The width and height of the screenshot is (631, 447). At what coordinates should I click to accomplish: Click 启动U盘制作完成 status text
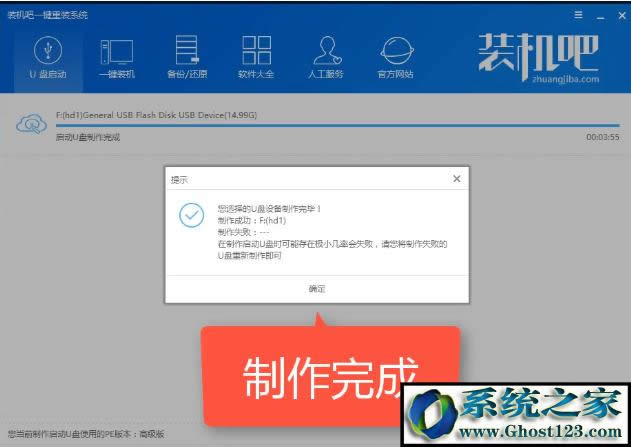pyautogui.click(x=88, y=137)
